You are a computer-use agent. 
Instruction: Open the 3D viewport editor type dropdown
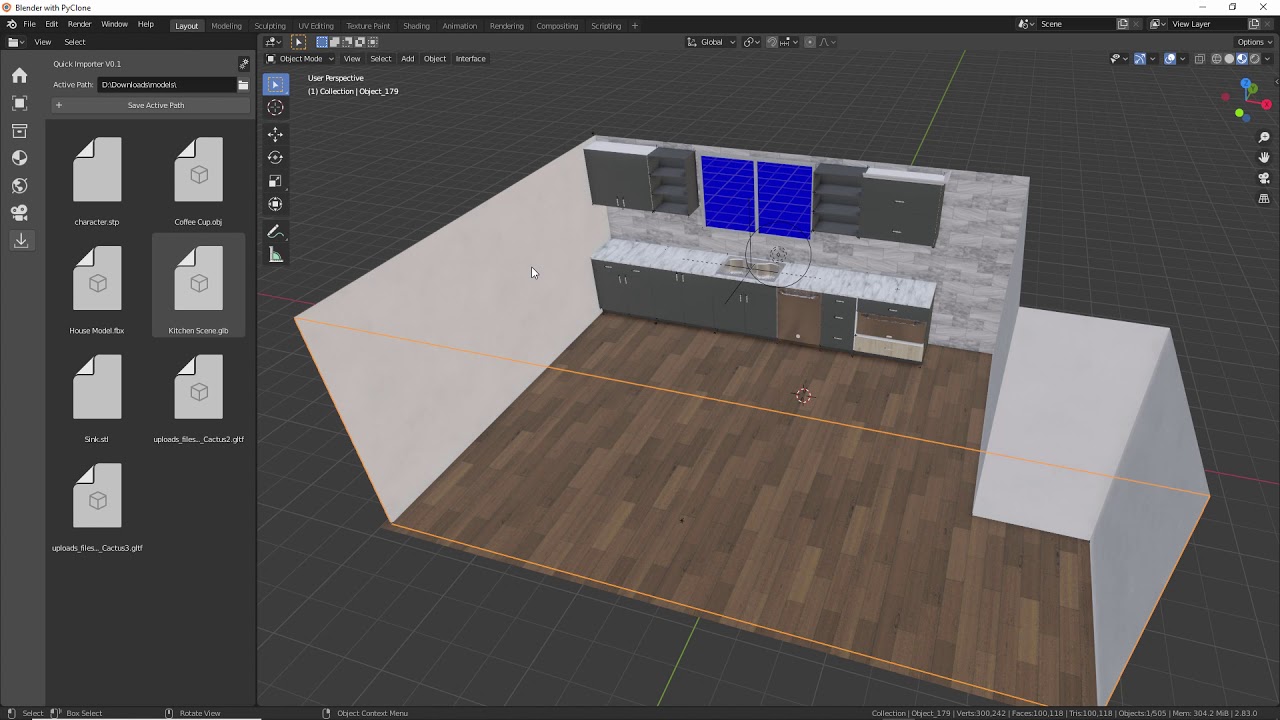(x=273, y=42)
